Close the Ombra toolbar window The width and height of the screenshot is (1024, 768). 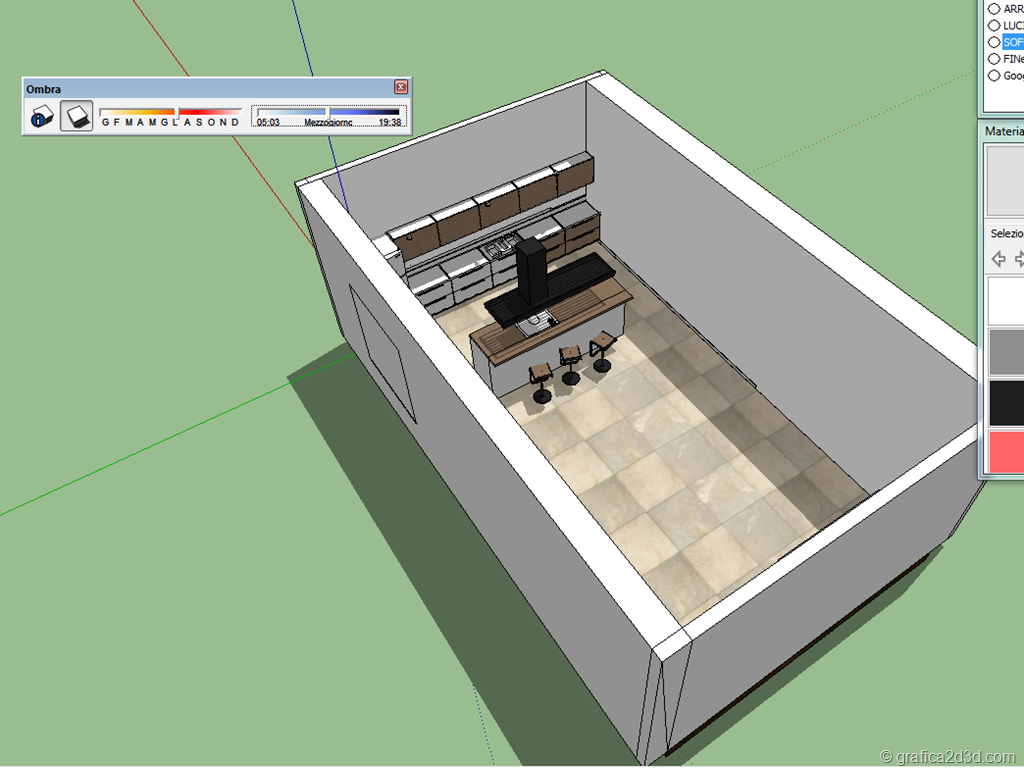pyautogui.click(x=401, y=88)
